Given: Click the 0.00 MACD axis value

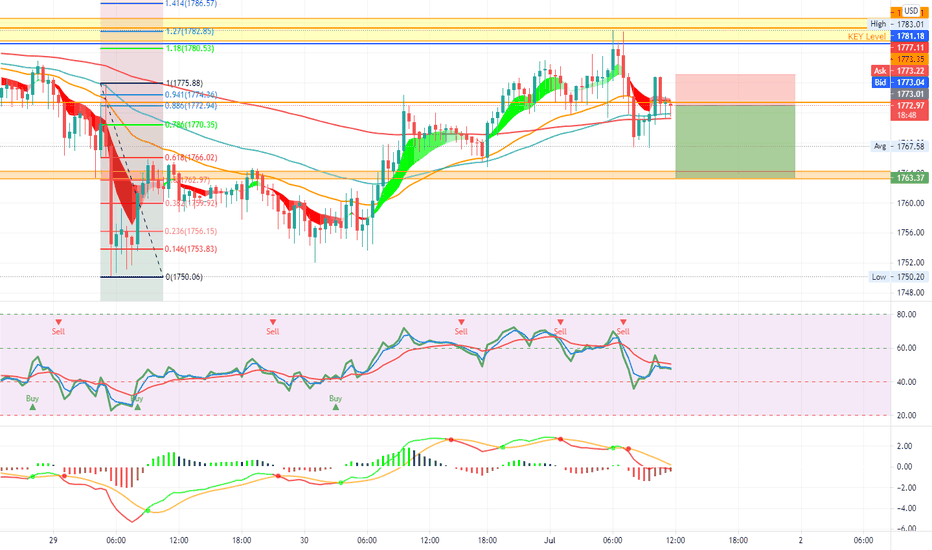Looking at the screenshot, I should pyautogui.click(x=905, y=467).
